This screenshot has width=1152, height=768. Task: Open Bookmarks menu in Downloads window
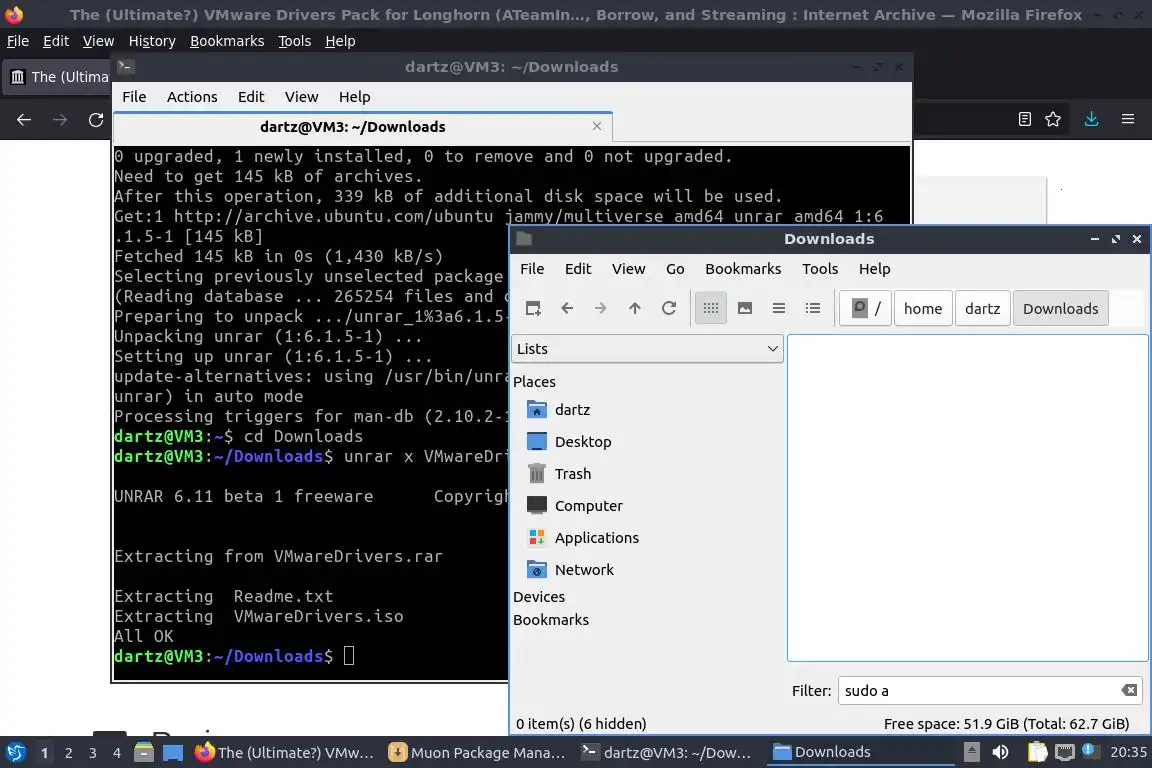[743, 269]
